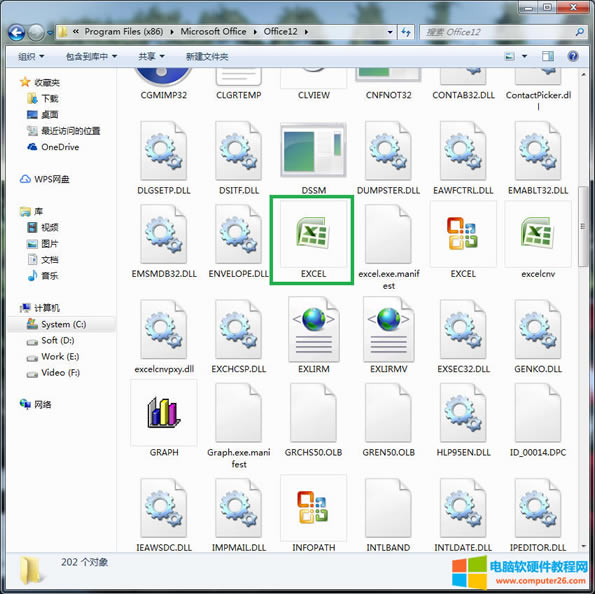Select the DSITF.DLL file
595x594 pixels.
tap(239, 158)
